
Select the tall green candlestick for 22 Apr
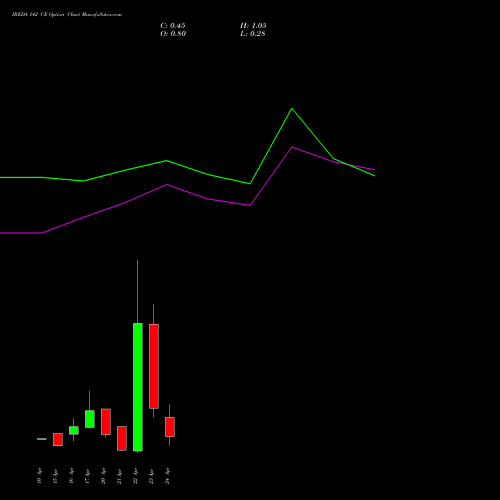tap(138, 387)
